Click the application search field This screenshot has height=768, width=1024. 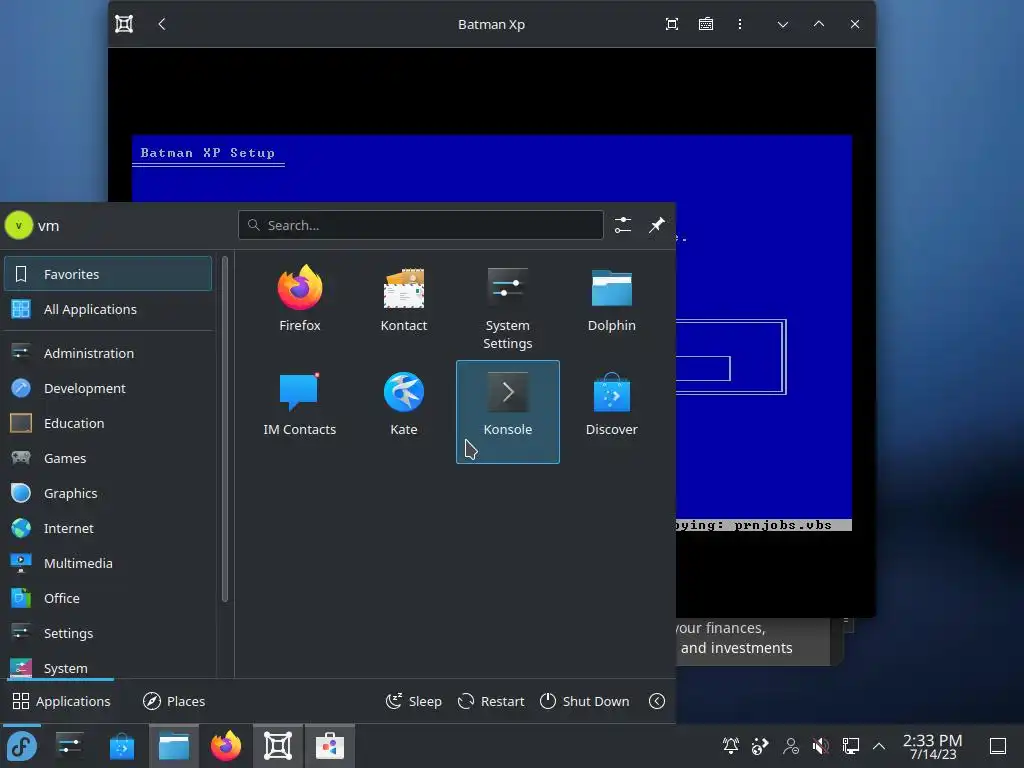421,225
